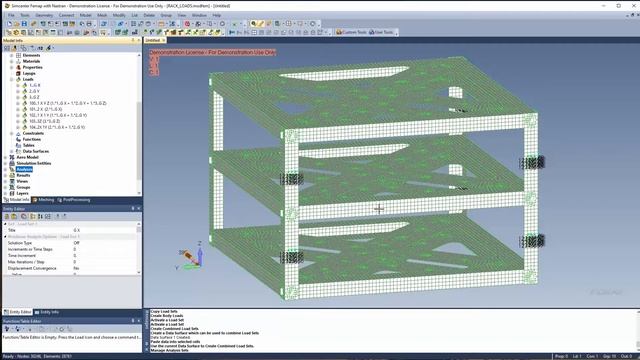Switch to the PostProcessing pane tab
Image resolution: width=640 pixels, height=360 pixels.
pos(74,200)
